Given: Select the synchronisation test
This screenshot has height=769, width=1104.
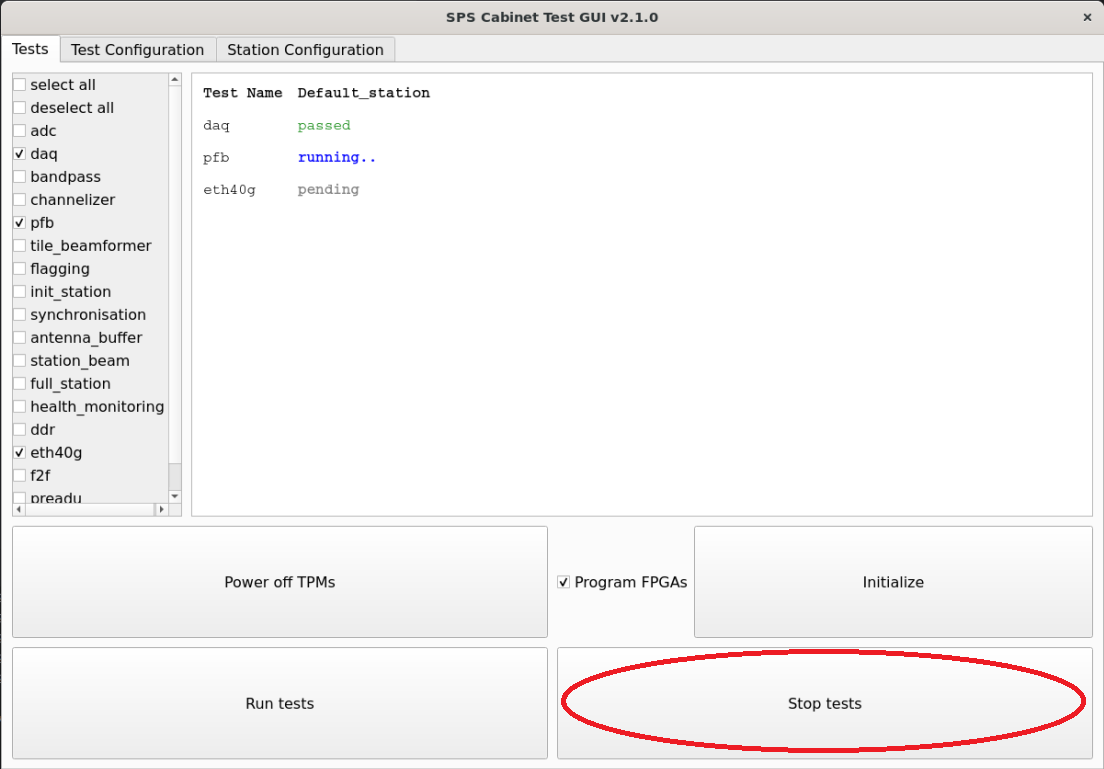Looking at the screenshot, I should (19, 314).
